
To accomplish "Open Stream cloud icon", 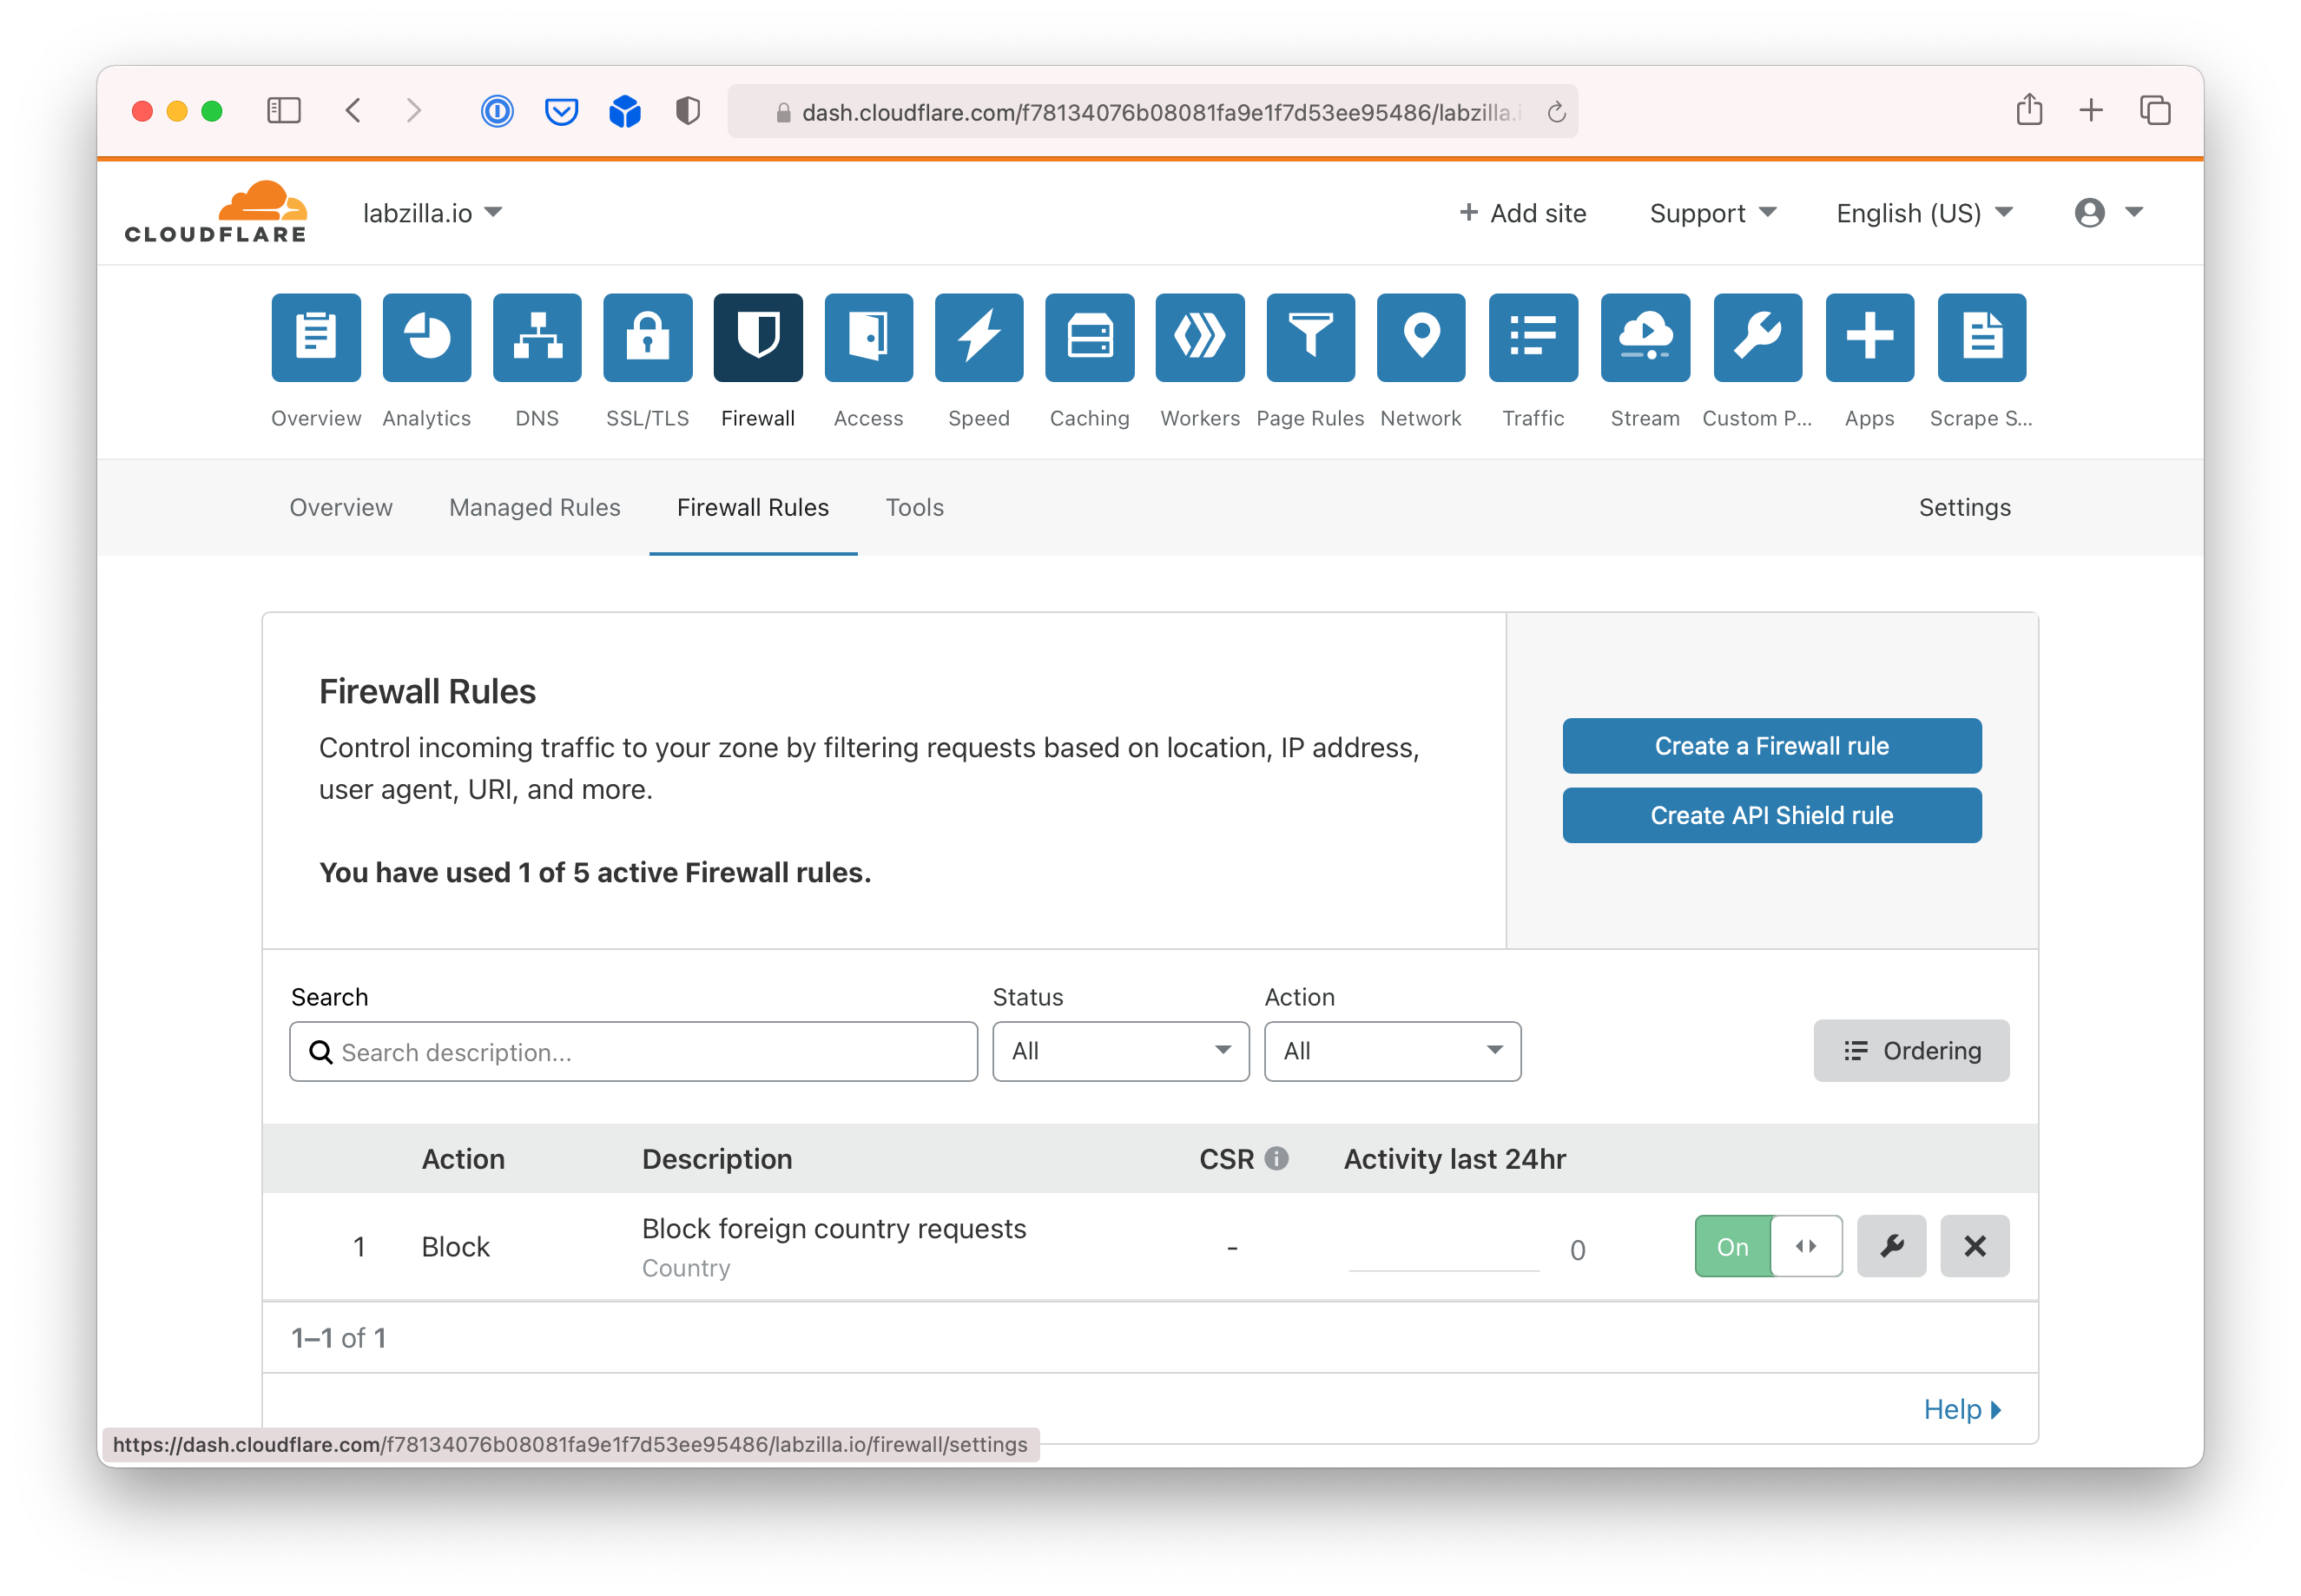I will click(x=1644, y=338).
